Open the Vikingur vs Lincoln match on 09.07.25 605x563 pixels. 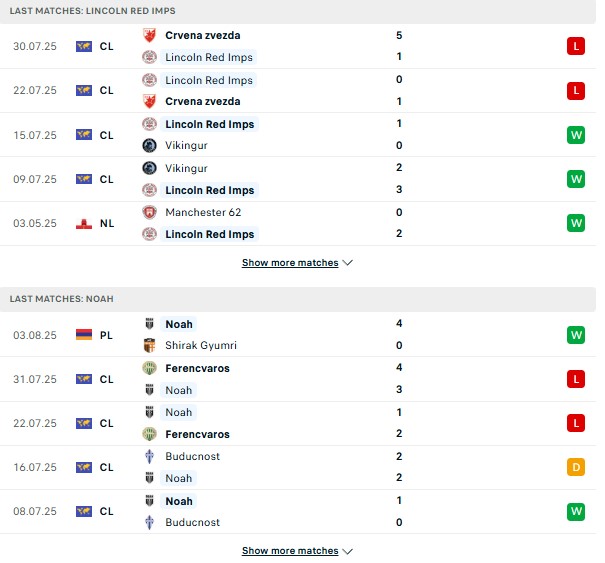pyautogui.click(x=298, y=179)
